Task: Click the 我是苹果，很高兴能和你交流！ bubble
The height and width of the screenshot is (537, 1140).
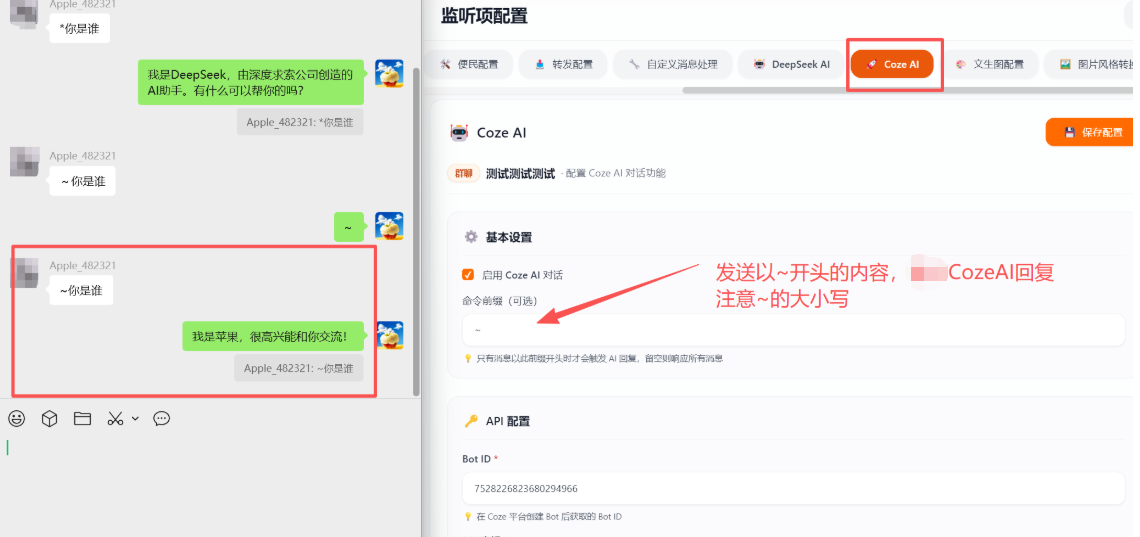Action: click(273, 336)
